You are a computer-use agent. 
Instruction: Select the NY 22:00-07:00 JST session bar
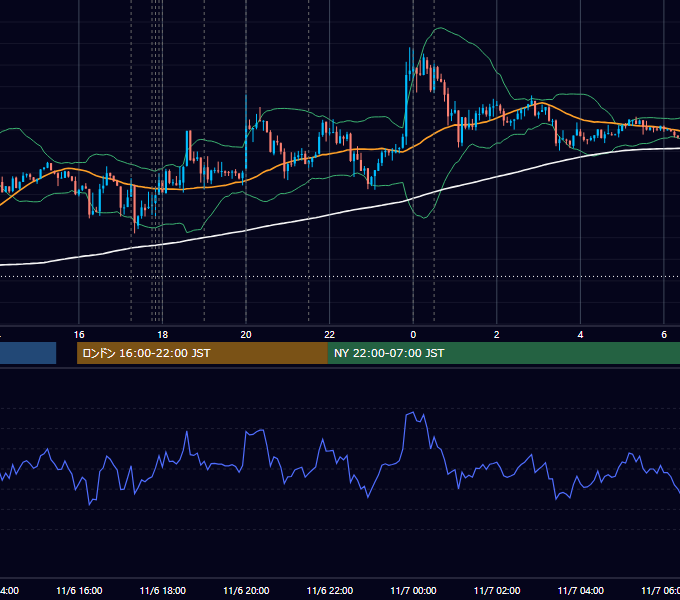coord(503,353)
